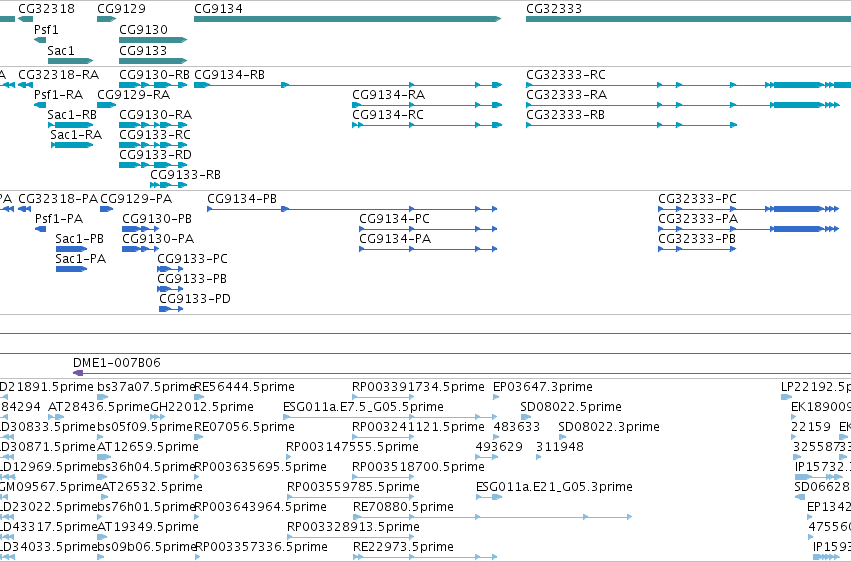Select transcript CG9134-RB

230,74
